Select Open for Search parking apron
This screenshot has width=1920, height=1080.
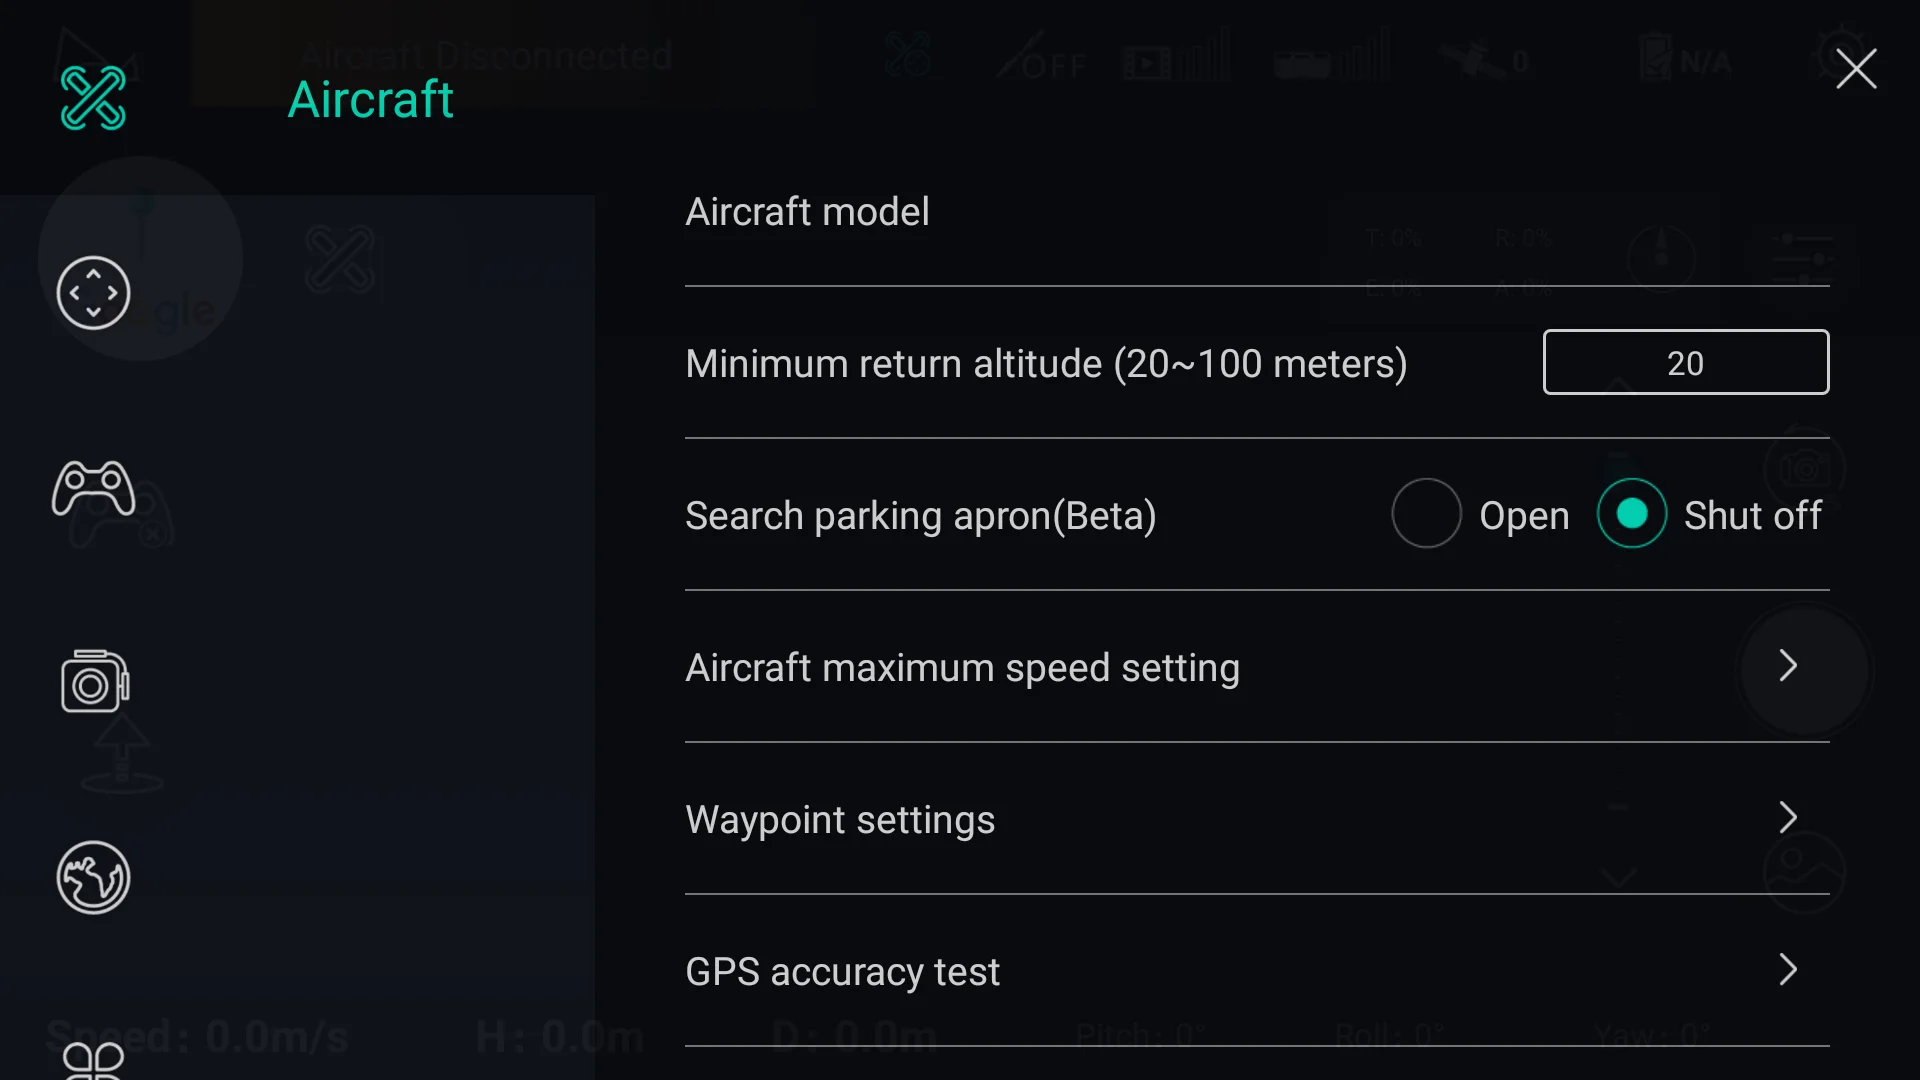pyautogui.click(x=1427, y=514)
